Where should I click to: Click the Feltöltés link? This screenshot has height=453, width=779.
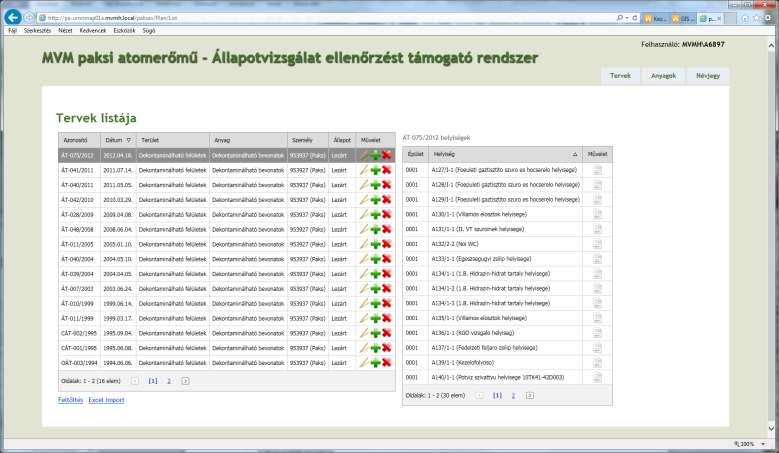click(71, 400)
